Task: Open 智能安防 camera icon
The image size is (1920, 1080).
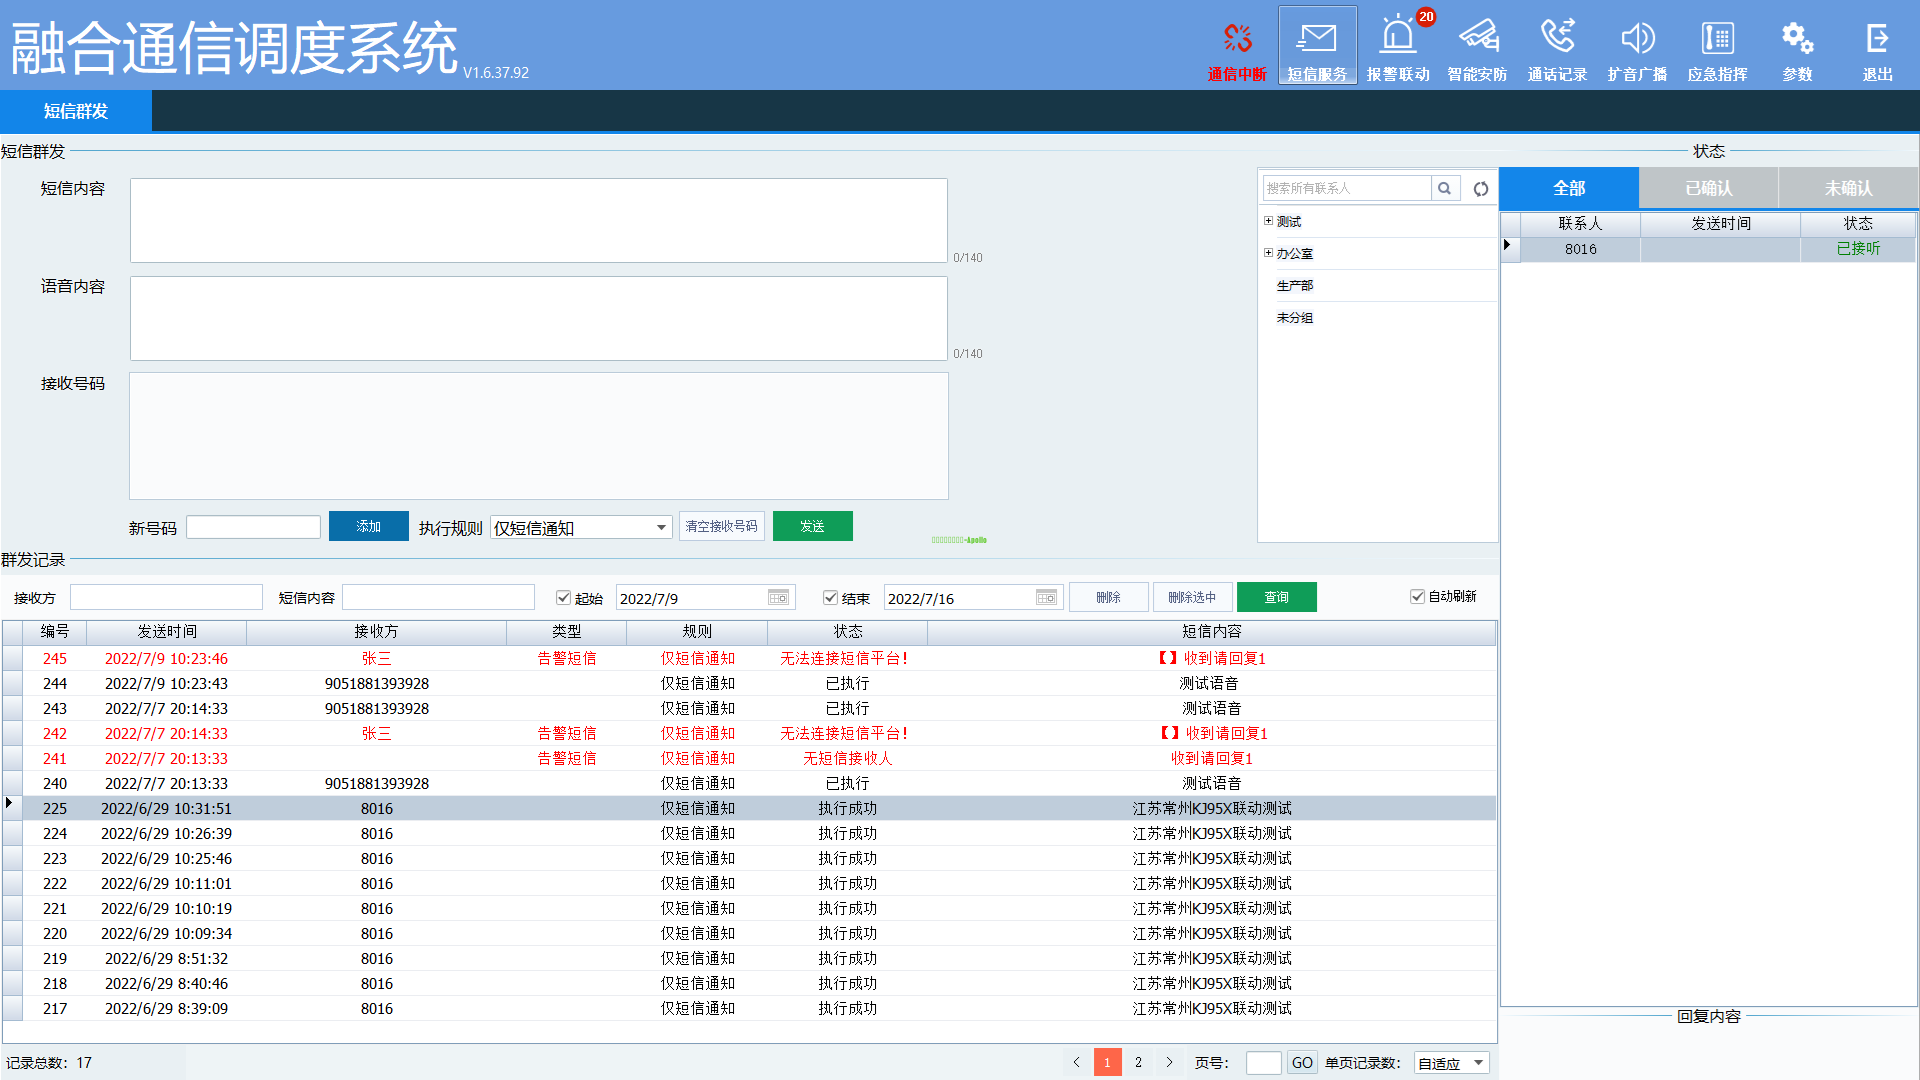Action: 1477,37
